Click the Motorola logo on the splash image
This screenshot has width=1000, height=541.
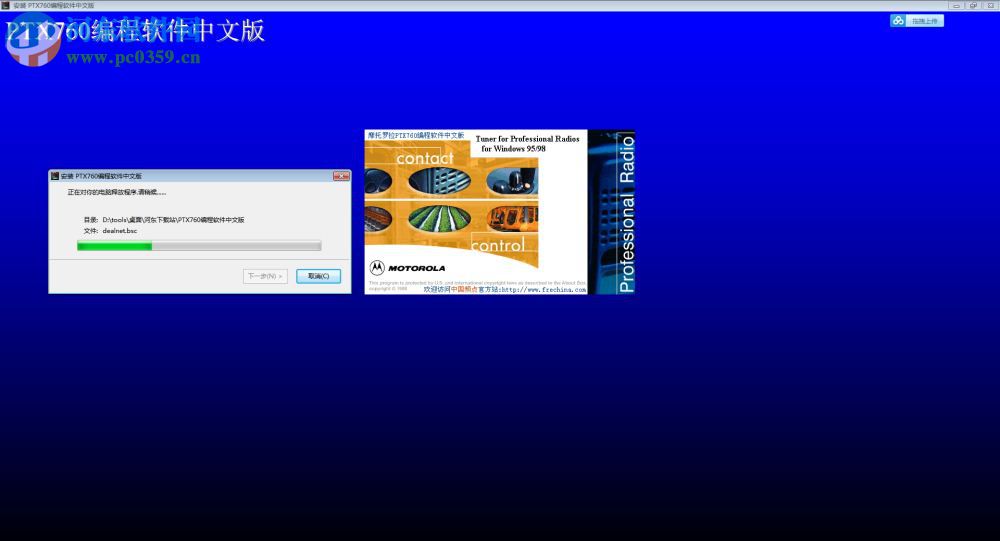[x=408, y=268]
